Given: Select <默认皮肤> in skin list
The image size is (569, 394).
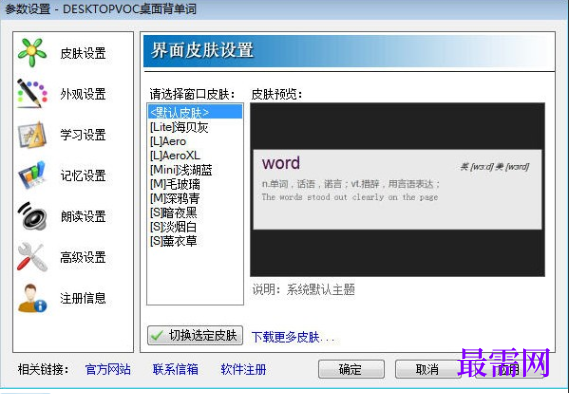Looking at the screenshot, I should pyautogui.click(x=195, y=112).
